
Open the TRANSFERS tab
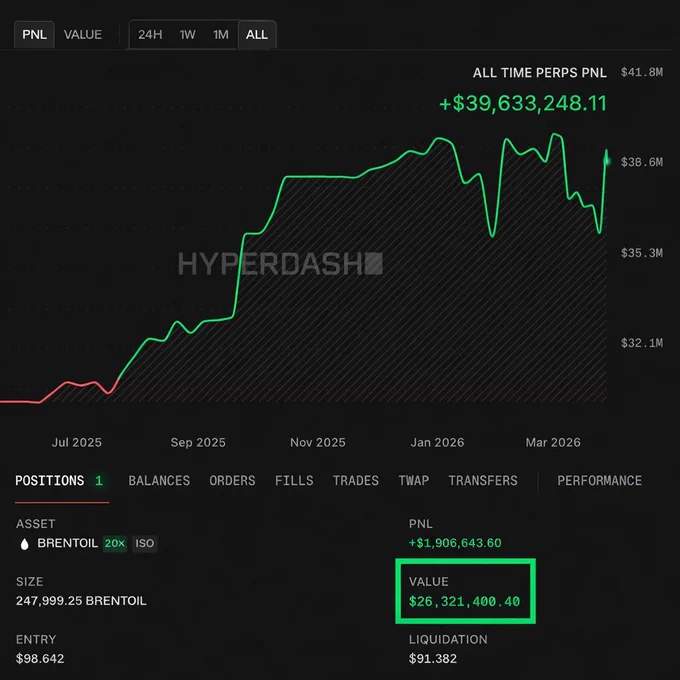coord(483,481)
